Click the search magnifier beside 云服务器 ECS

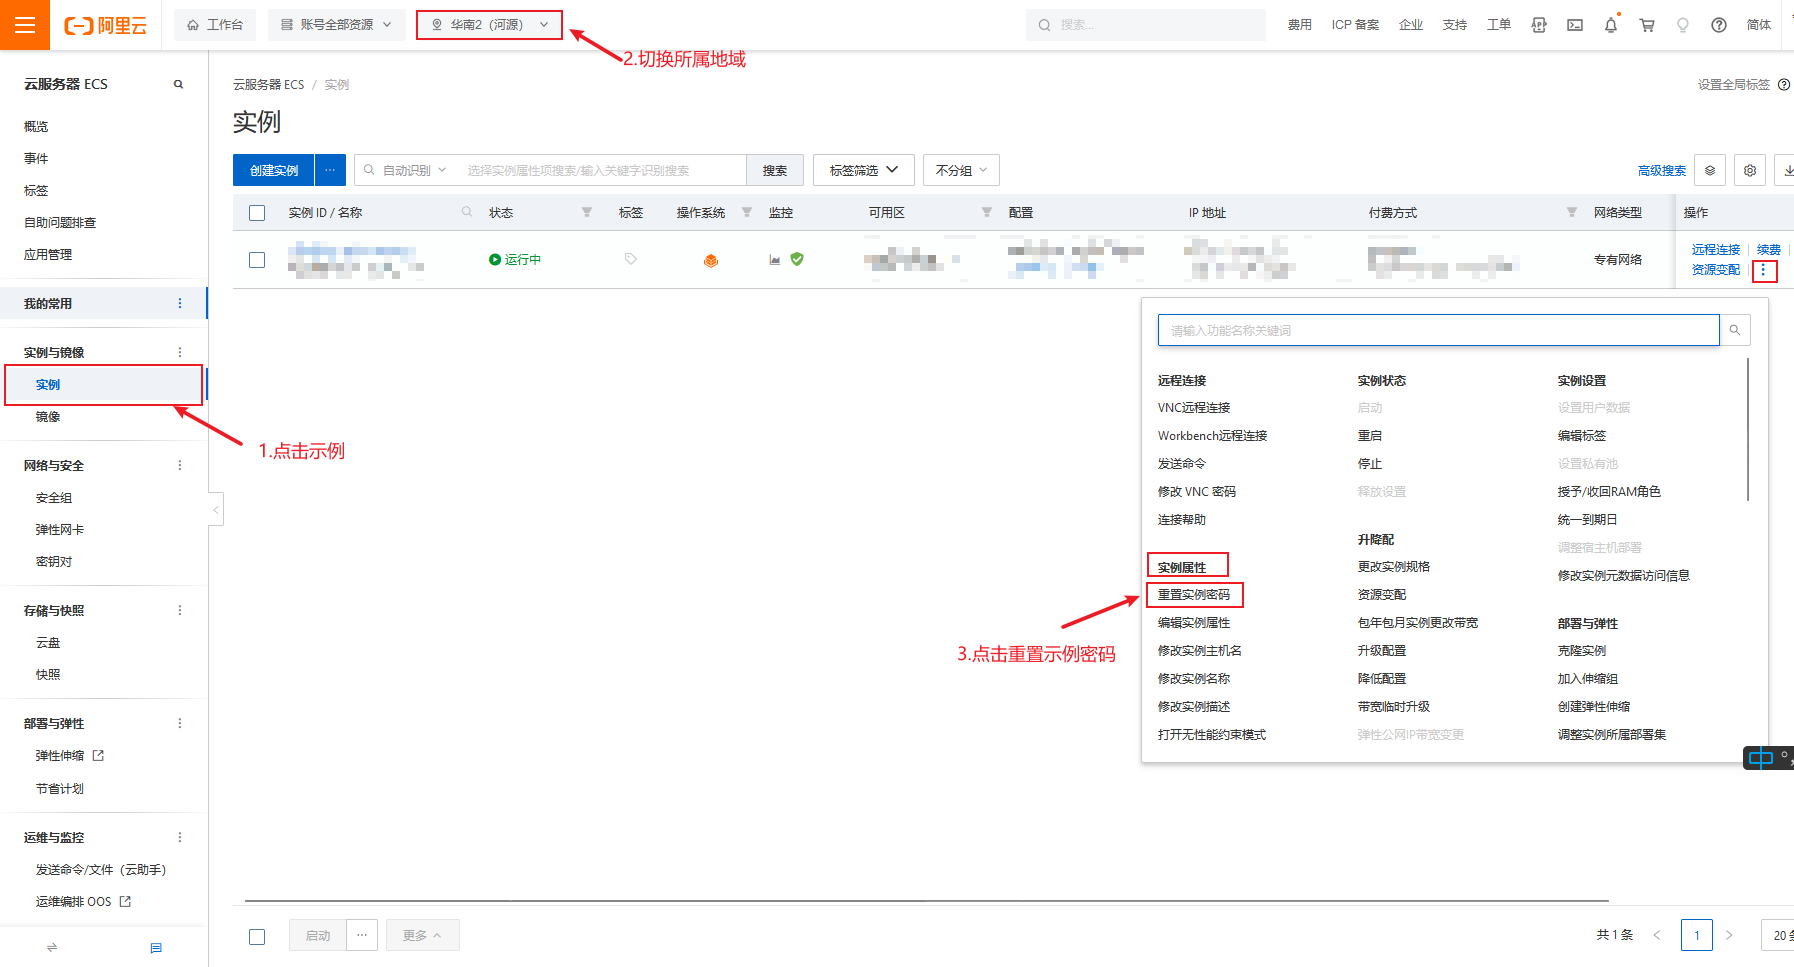(178, 84)
